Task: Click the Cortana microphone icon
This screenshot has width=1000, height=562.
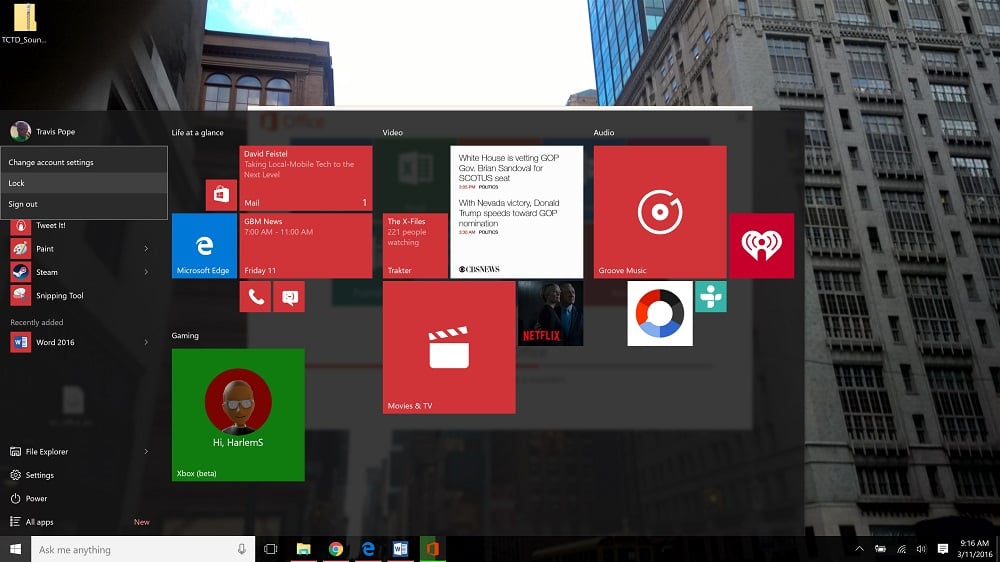Action: tap(242, 549)
